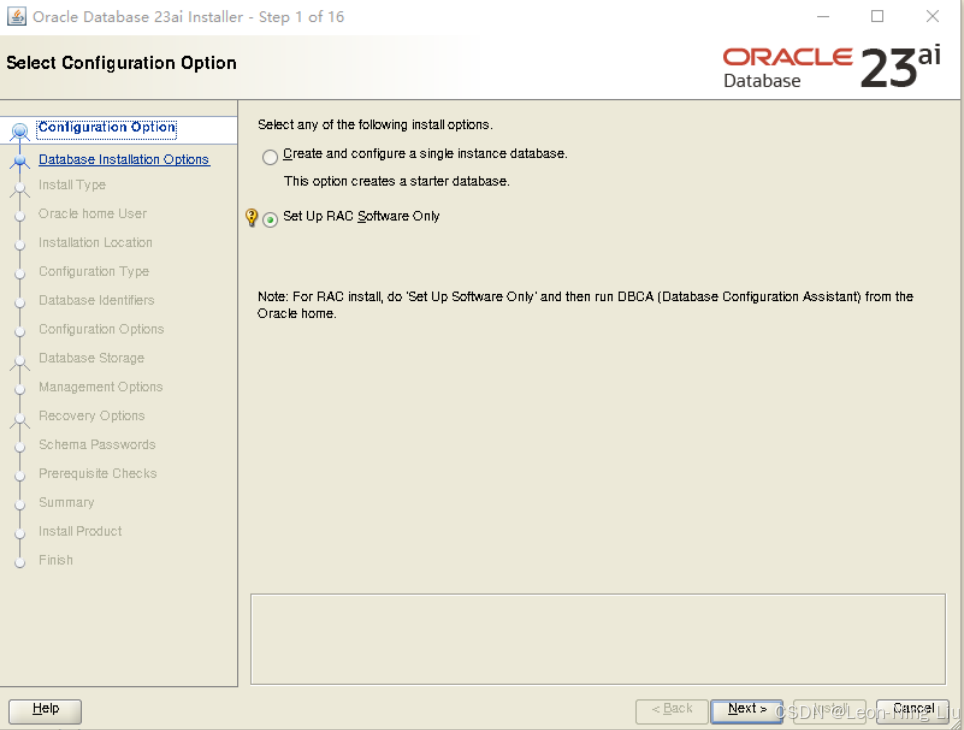Viewport: 964px width, 730px height.
Task: Click the yellow hint lightbulb icon
Action: point(251,217)
